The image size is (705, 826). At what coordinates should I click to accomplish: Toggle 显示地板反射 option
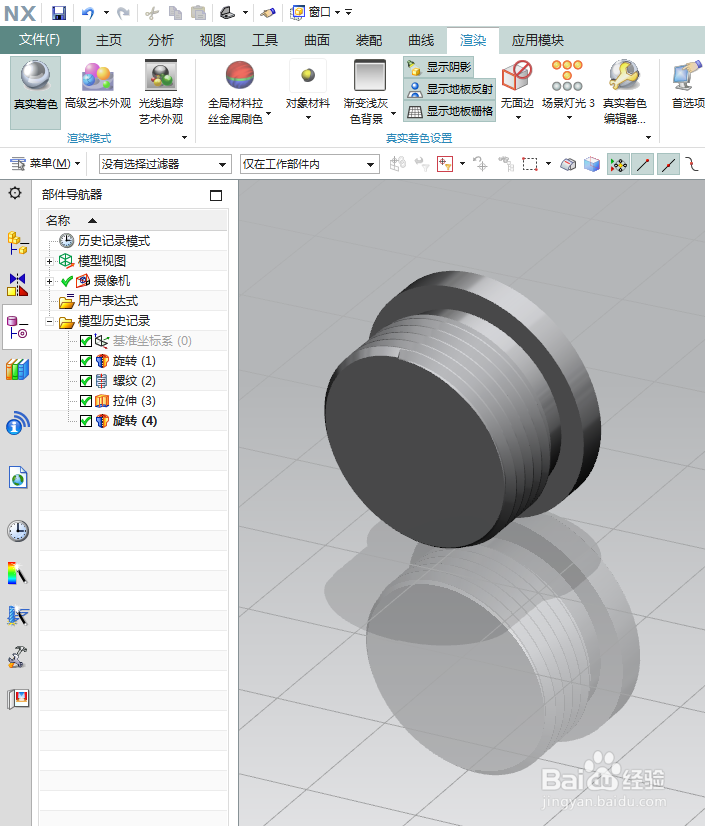point(449,89)
